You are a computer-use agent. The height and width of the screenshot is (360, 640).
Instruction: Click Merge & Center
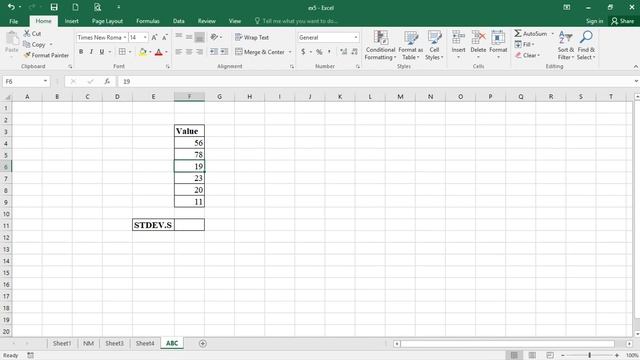(260, 52)
